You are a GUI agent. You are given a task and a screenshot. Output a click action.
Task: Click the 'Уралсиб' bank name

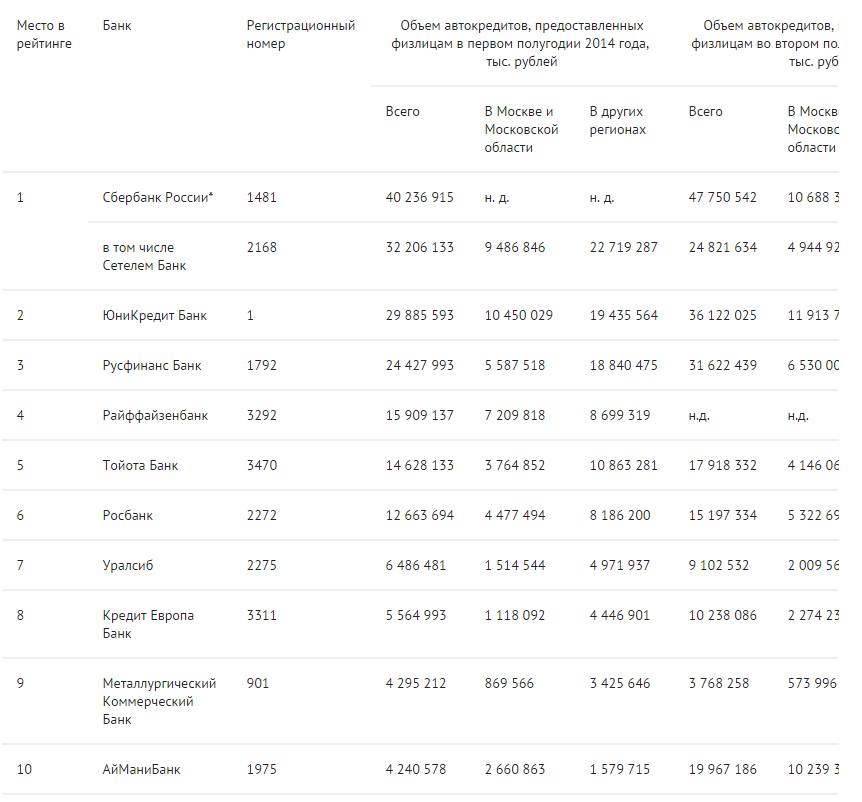128,566
